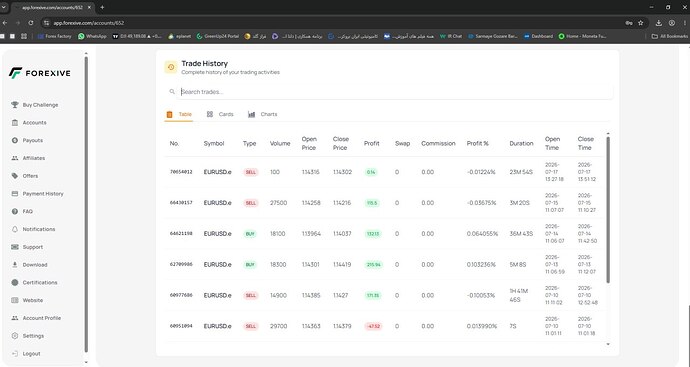
Task: Click the Search trades input field
Action: (x=395, y=92)
